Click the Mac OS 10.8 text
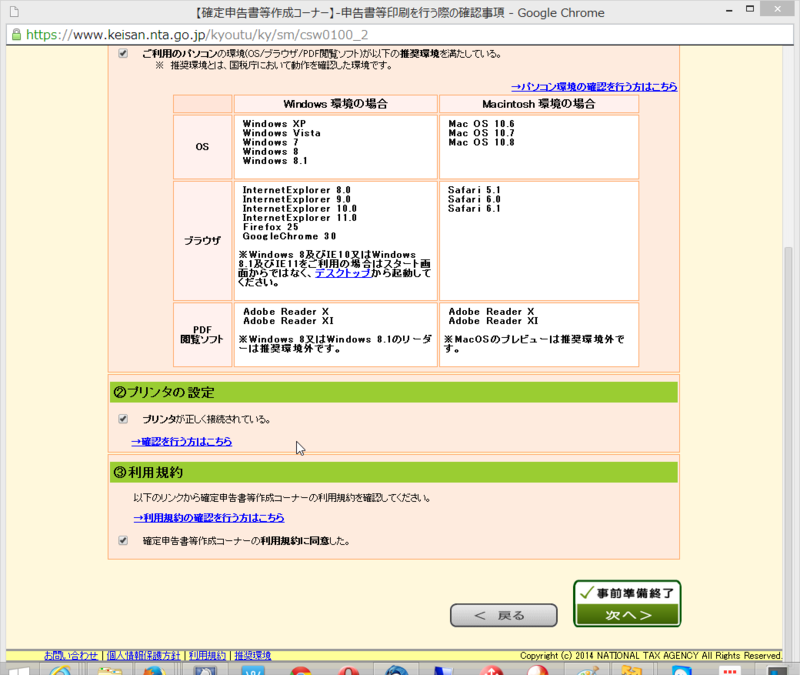This screenshot has height=675, width=800. click(481, 142)
